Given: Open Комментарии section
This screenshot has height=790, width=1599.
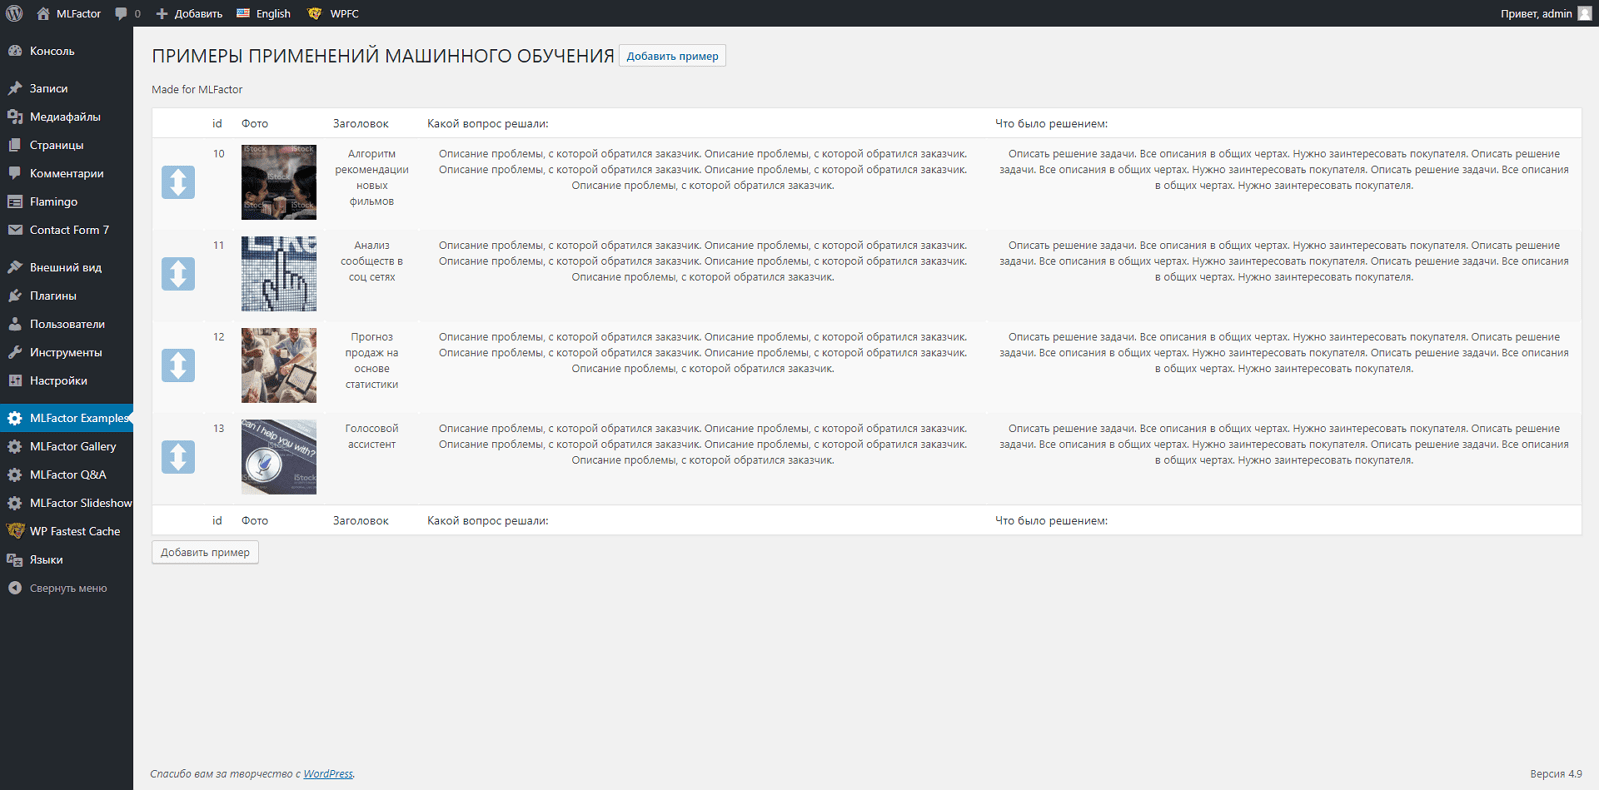Looking at the screenshot, I should 66,173.
